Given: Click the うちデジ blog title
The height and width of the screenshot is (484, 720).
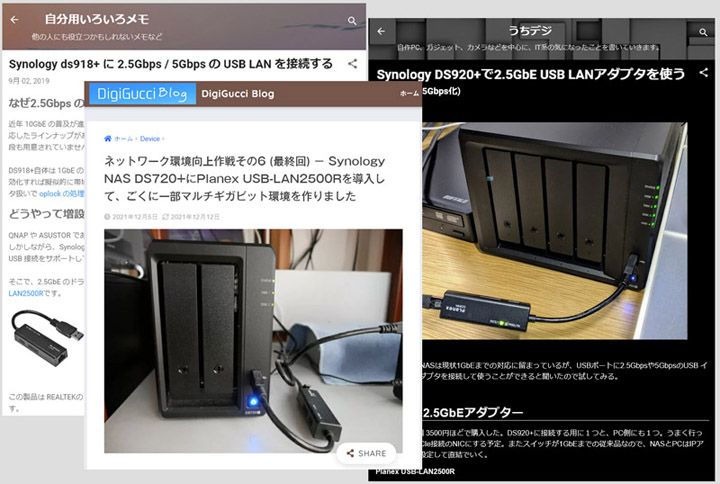Looking at the screenshot, I should pos(530,31).
